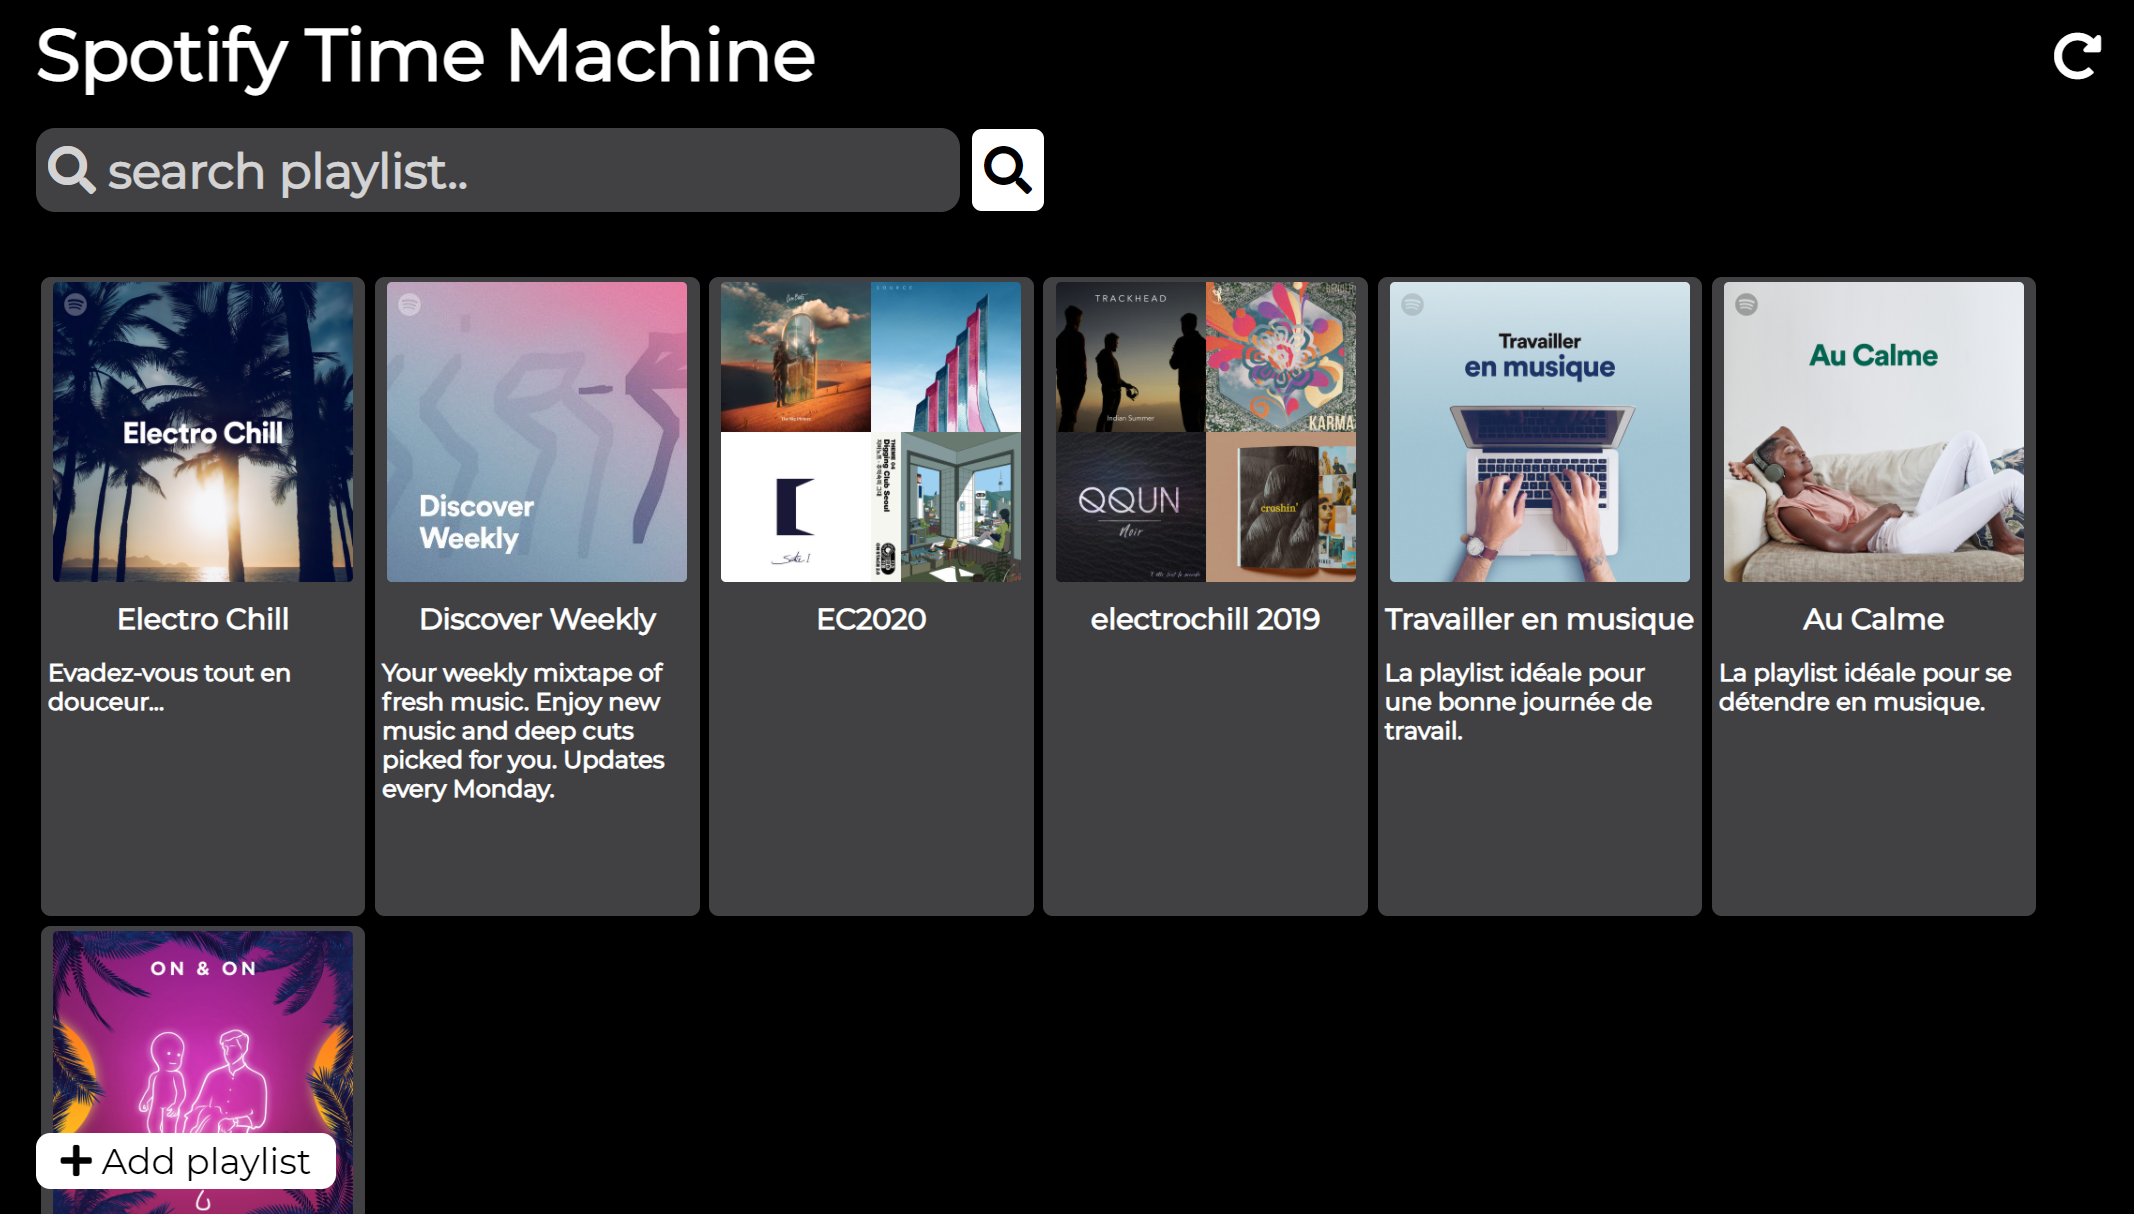
Task: Click the Discover Weekly description text
Action: pyautogui.click(x=522, y=730)
